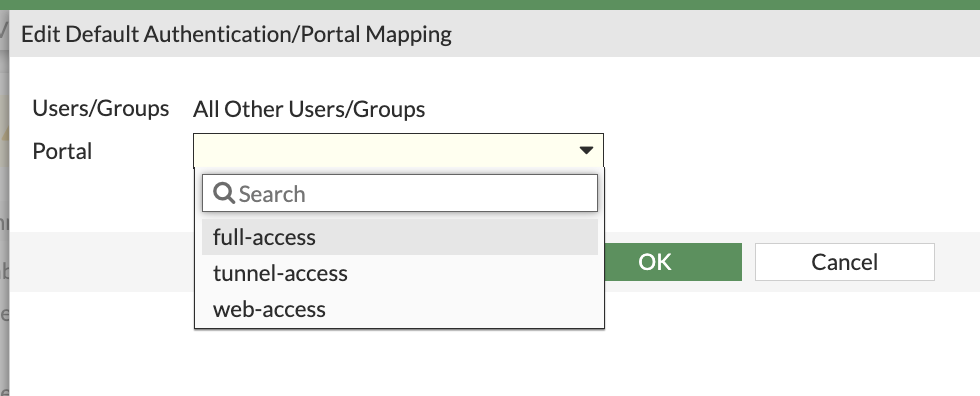Open the Portal combo box

pos(398,151)
